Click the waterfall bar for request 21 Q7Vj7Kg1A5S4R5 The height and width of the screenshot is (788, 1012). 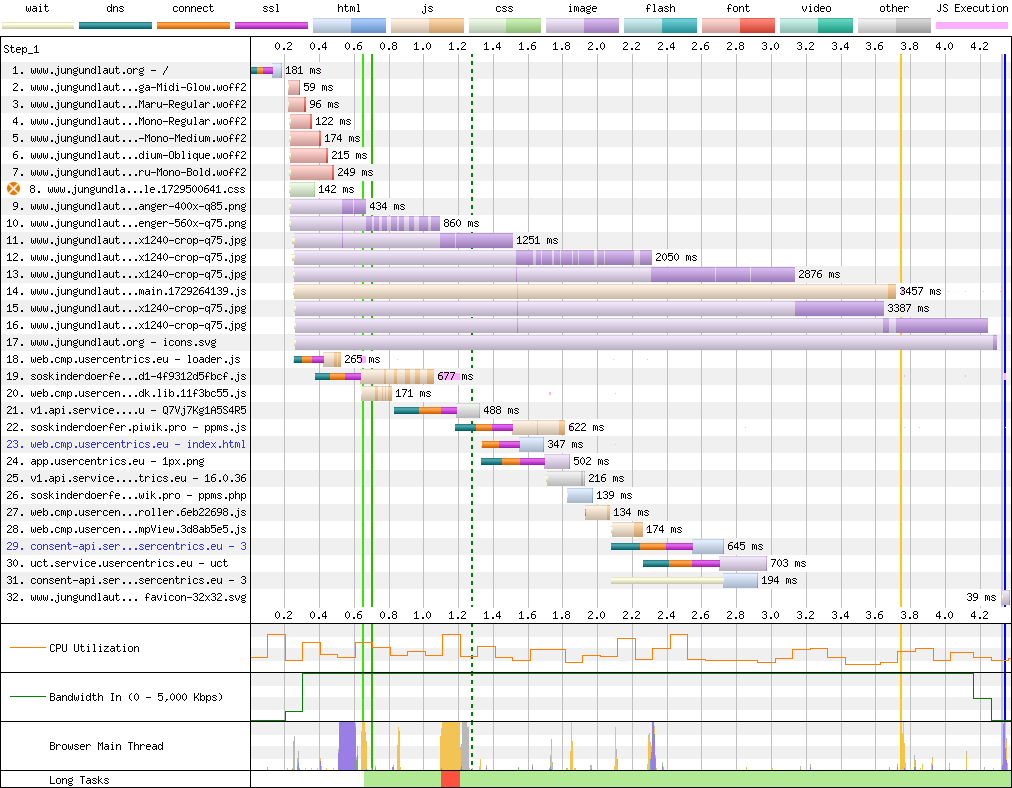tap(437, 410)
